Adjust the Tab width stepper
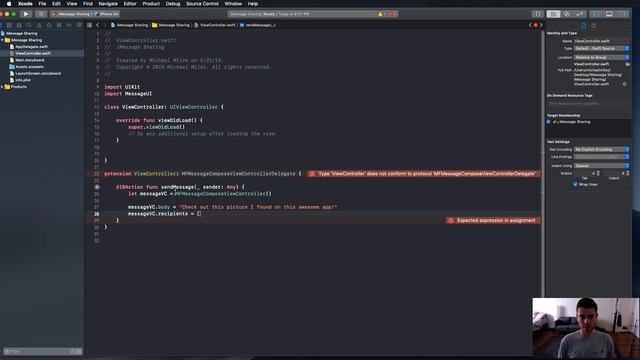The width and height of the screenshot is (640, 360). click(598, 173)
